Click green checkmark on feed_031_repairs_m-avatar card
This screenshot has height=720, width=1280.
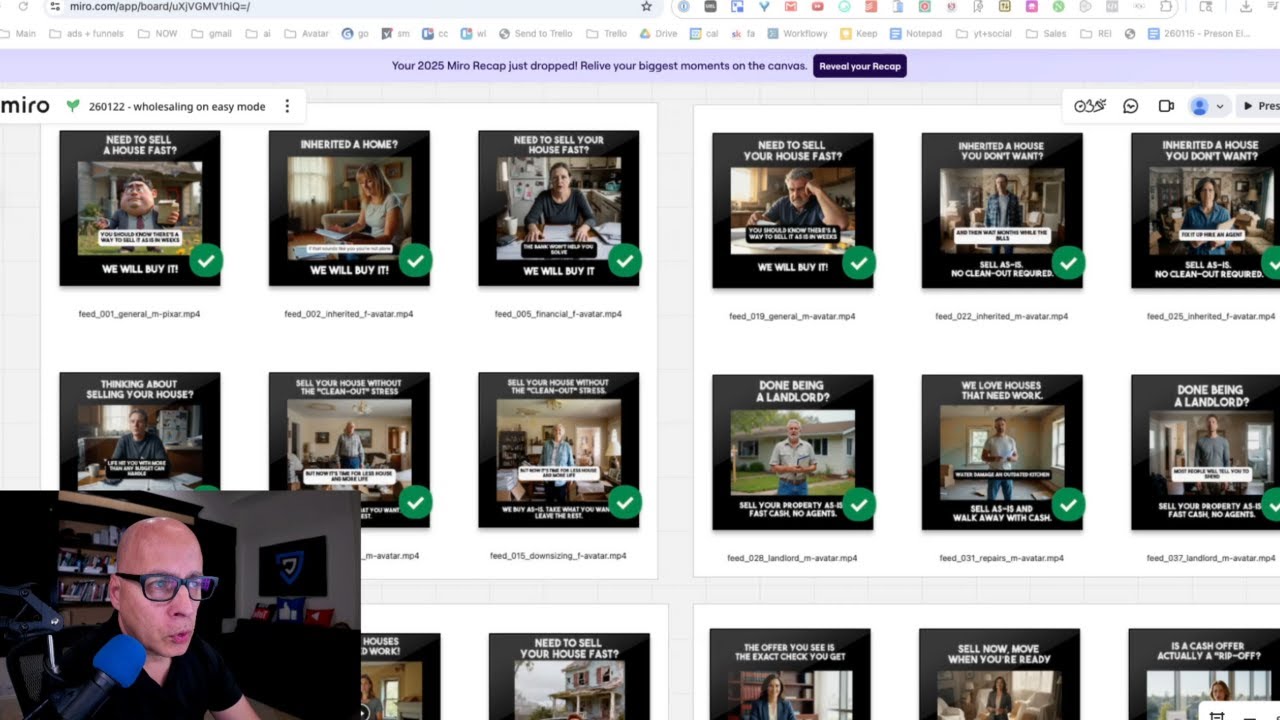tap(1068, 505)
